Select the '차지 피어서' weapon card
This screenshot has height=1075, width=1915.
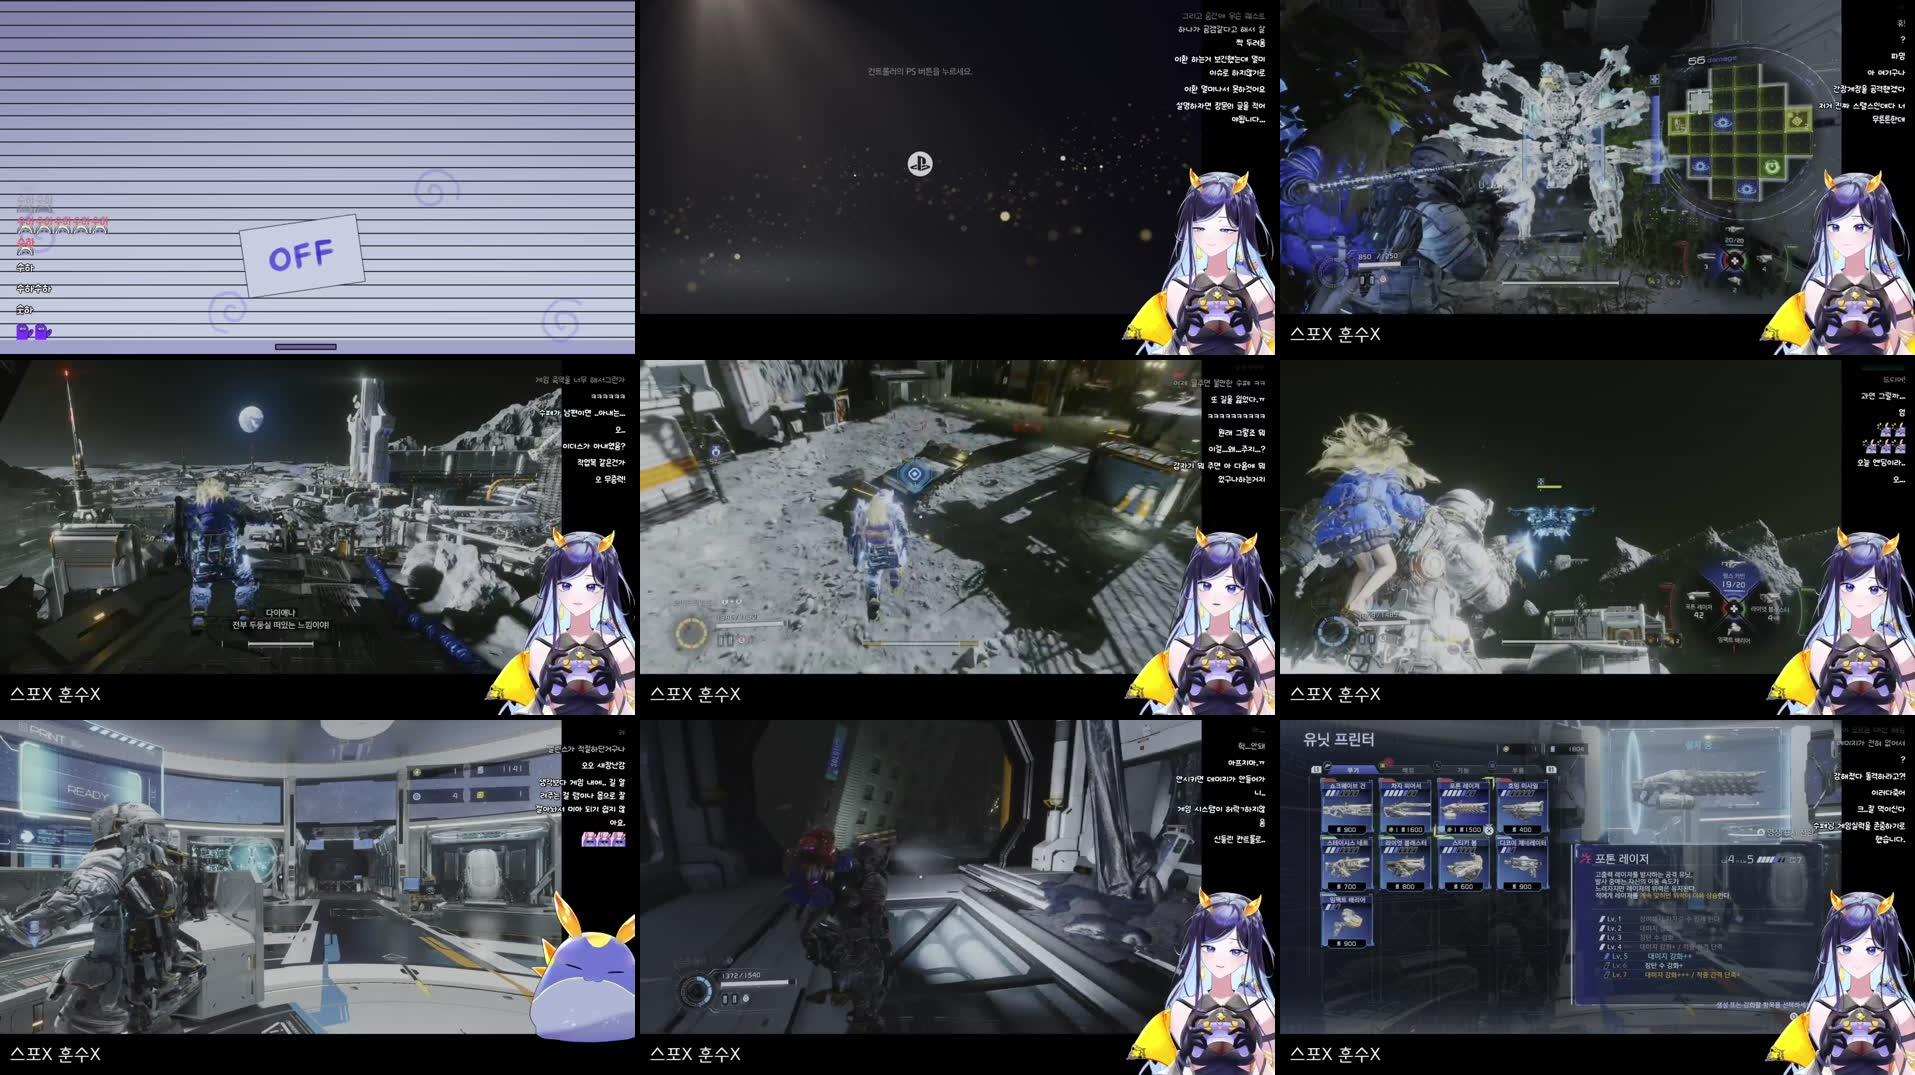pyautogui.click(x=1405, y=808)
